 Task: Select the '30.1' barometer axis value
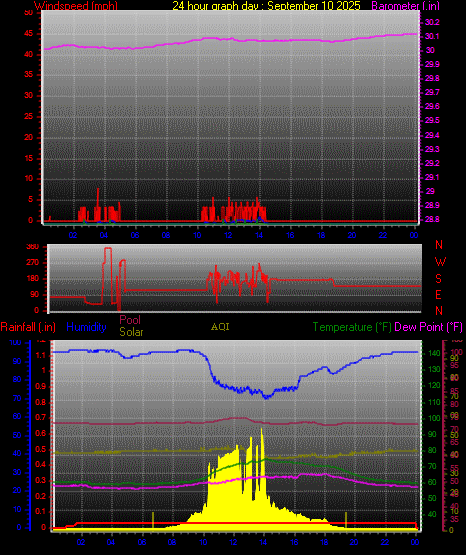pyautogui.click(x=432, y=36)
